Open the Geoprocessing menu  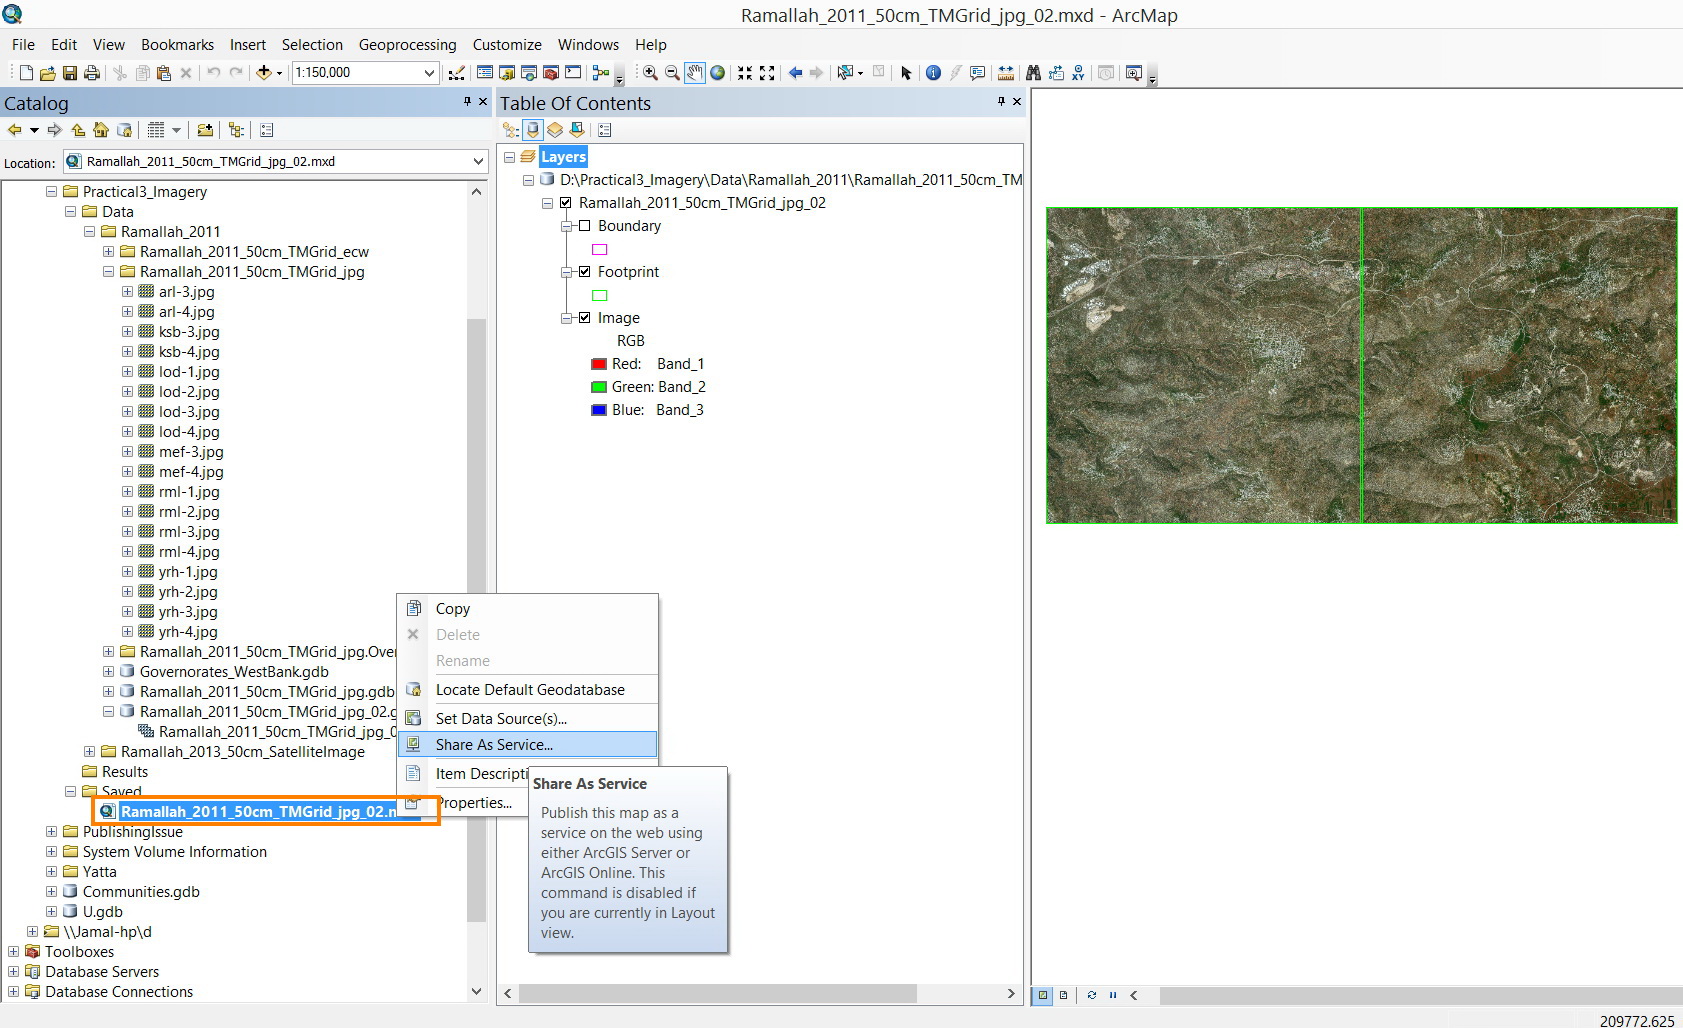pos(407,45)
